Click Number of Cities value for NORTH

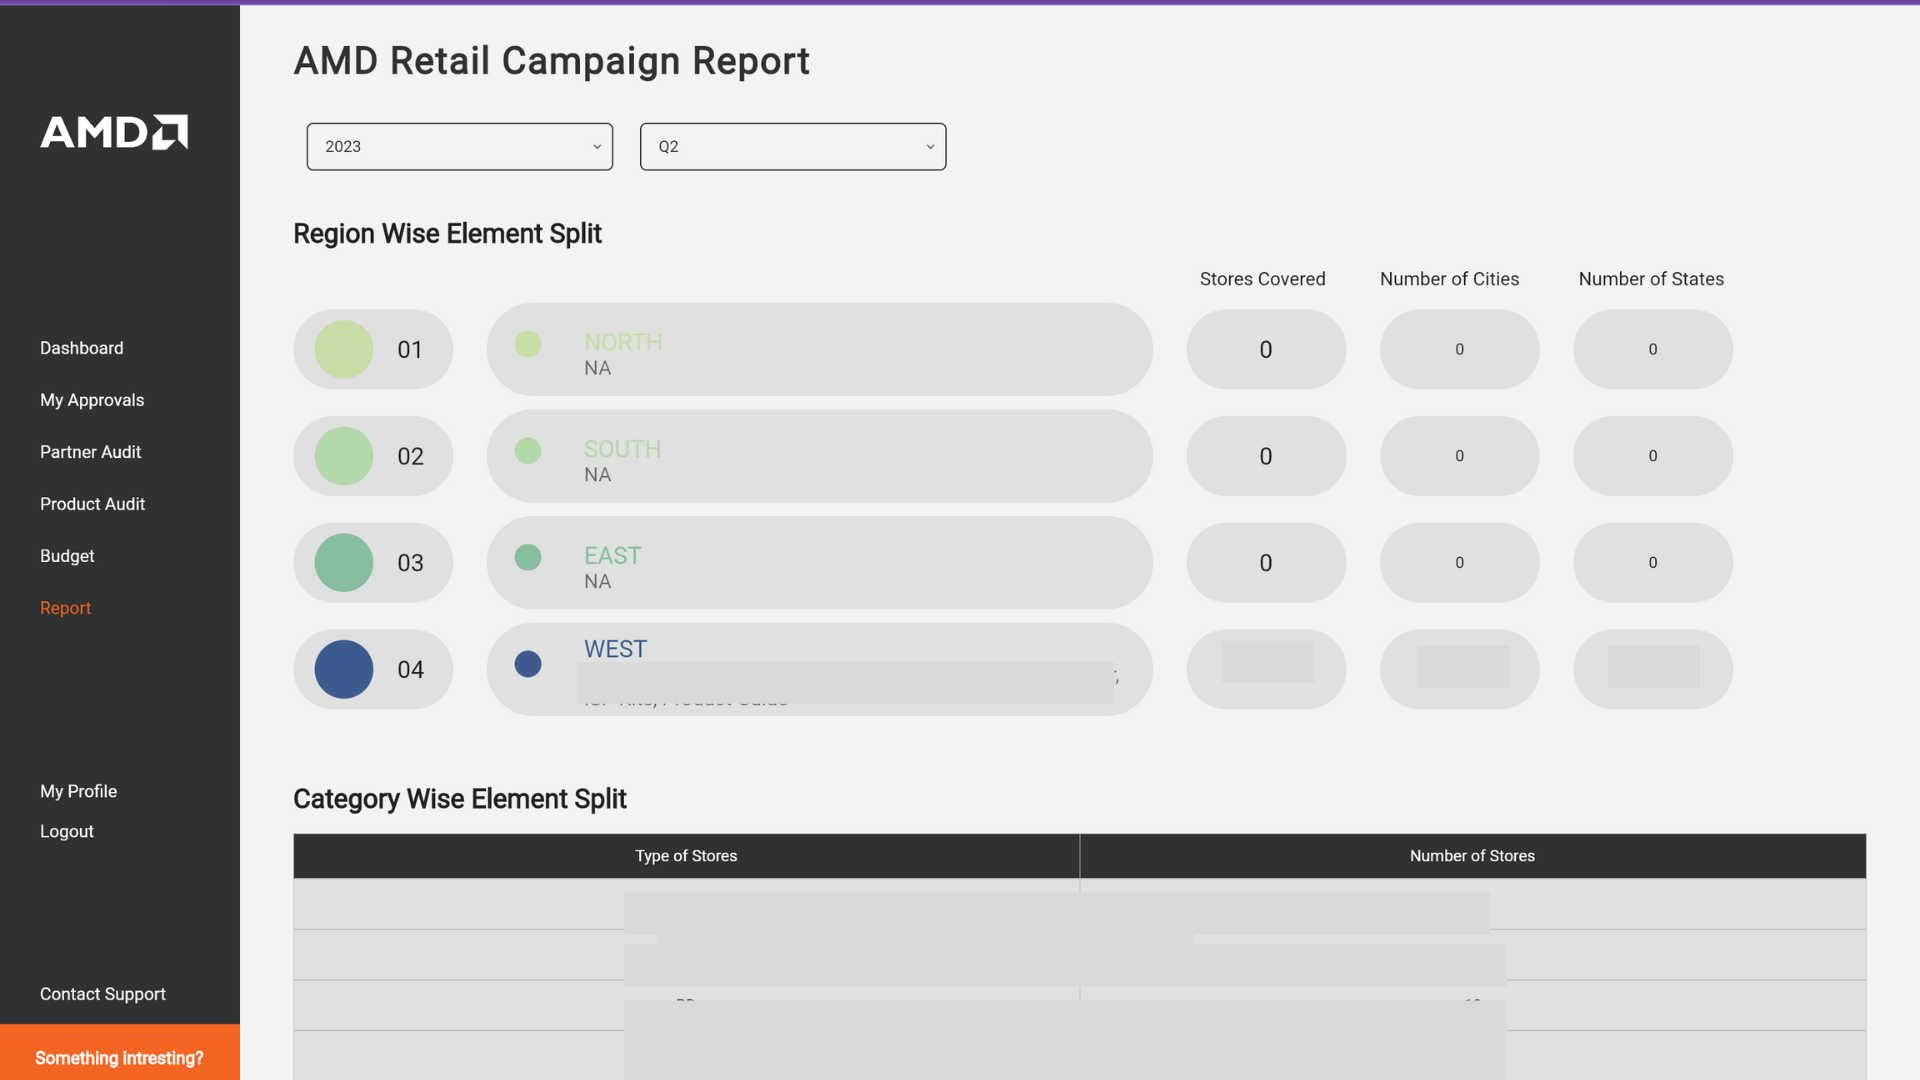point(1460,349)
